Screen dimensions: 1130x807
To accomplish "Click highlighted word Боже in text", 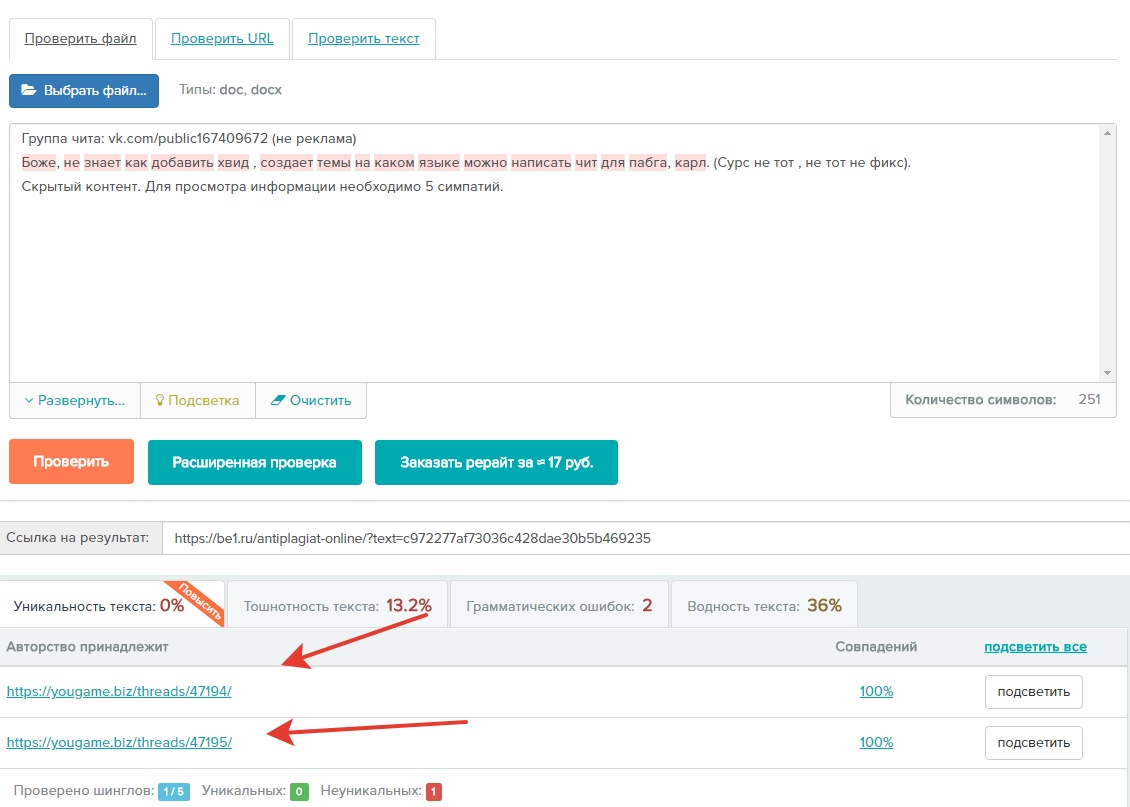I will click(x=39, y=163).
